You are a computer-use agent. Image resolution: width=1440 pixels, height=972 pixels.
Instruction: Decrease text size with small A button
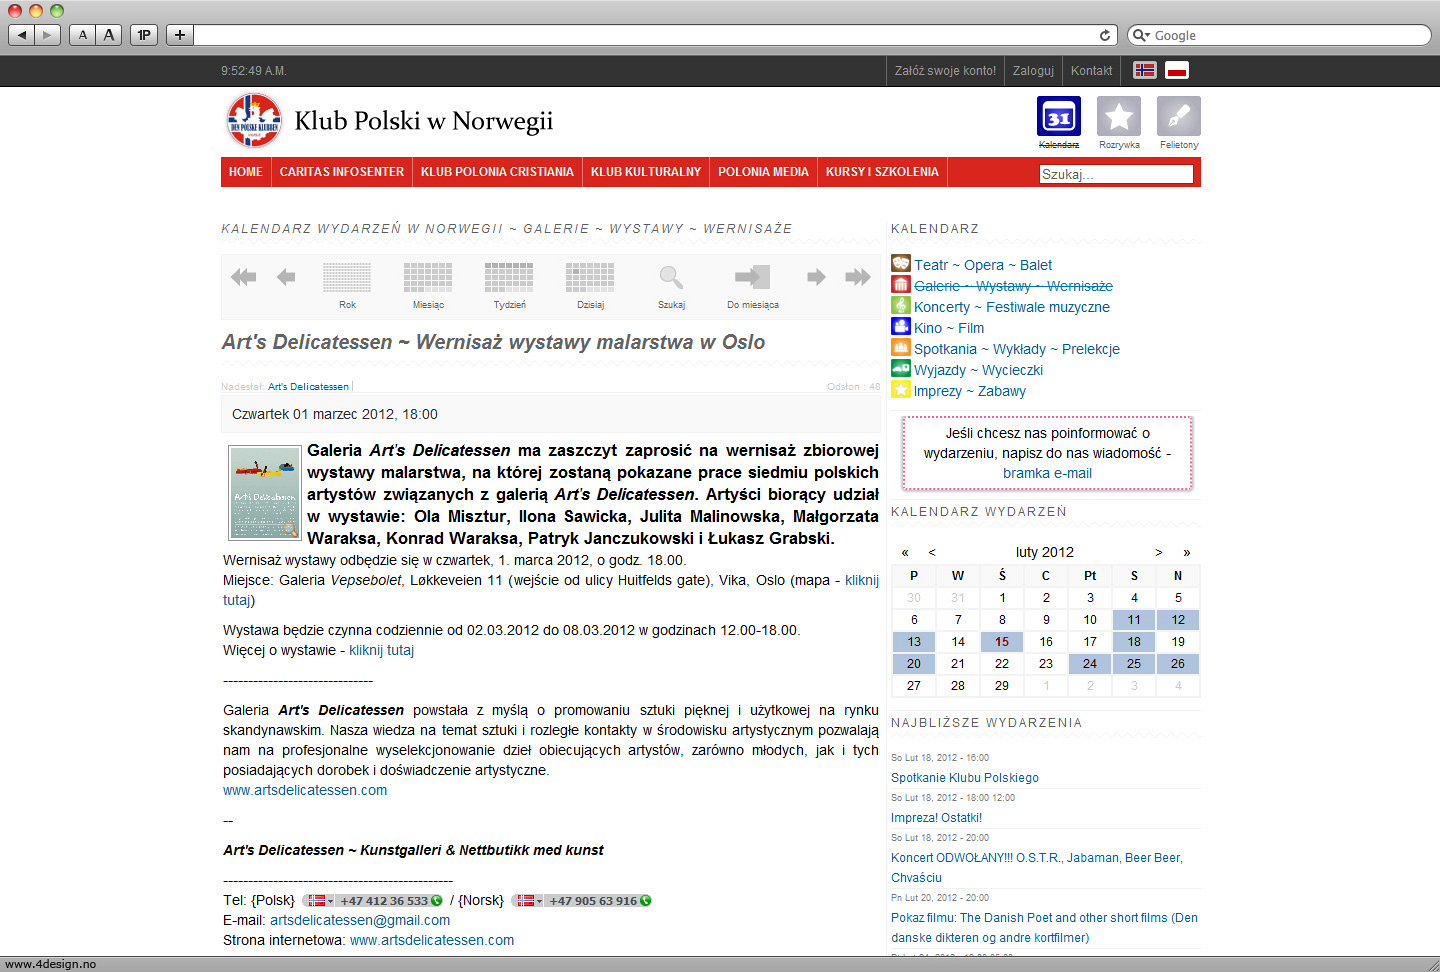pos(83,35)
